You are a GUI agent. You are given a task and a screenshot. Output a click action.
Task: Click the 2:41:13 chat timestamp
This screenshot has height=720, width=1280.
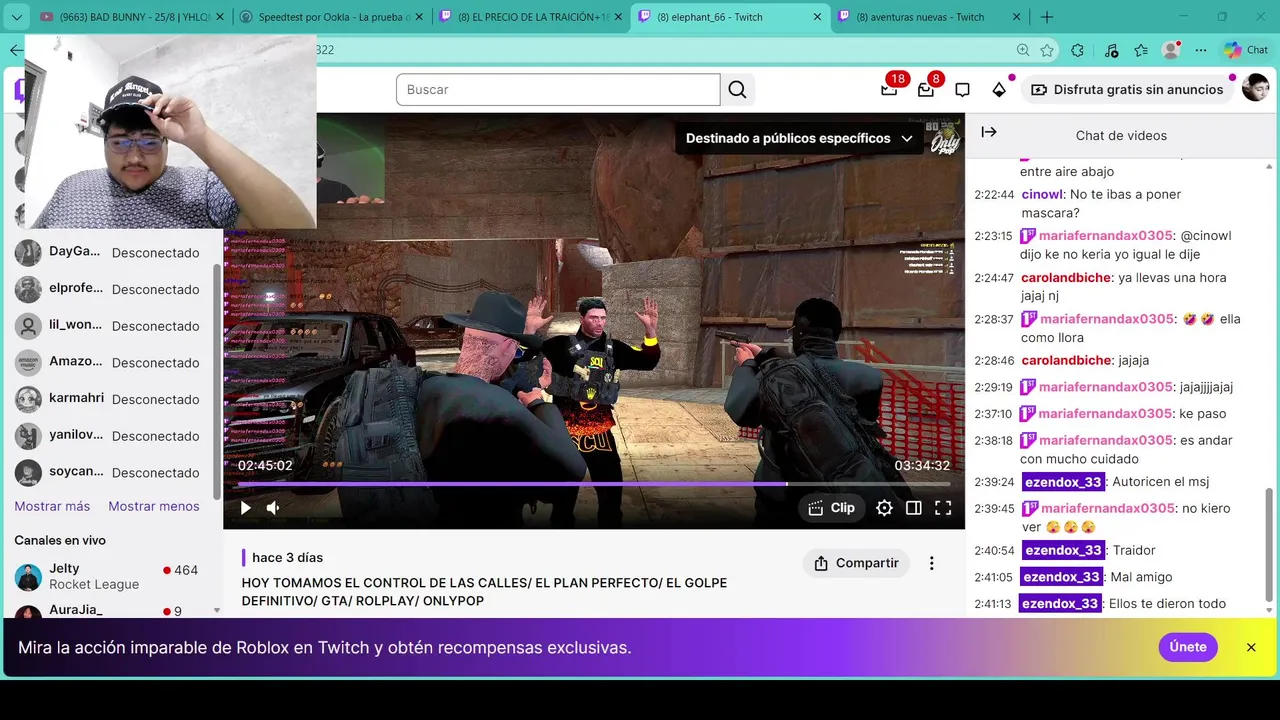[x=993, y=603]
